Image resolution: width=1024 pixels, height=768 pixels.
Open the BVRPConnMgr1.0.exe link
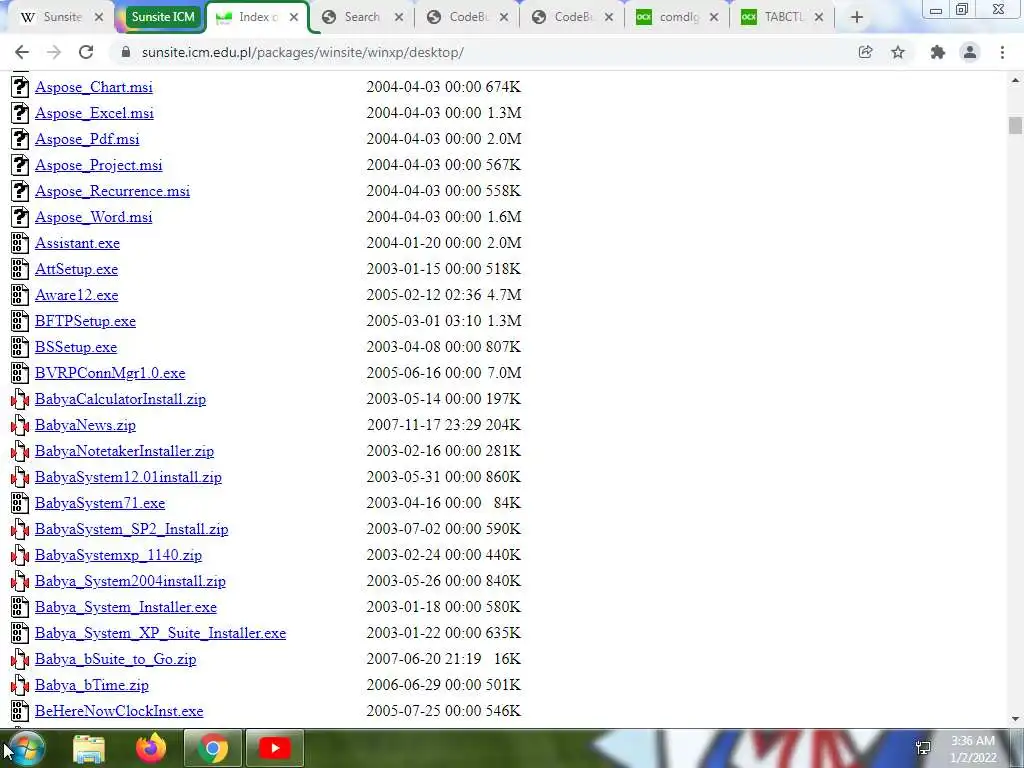(x=110, y=373)
